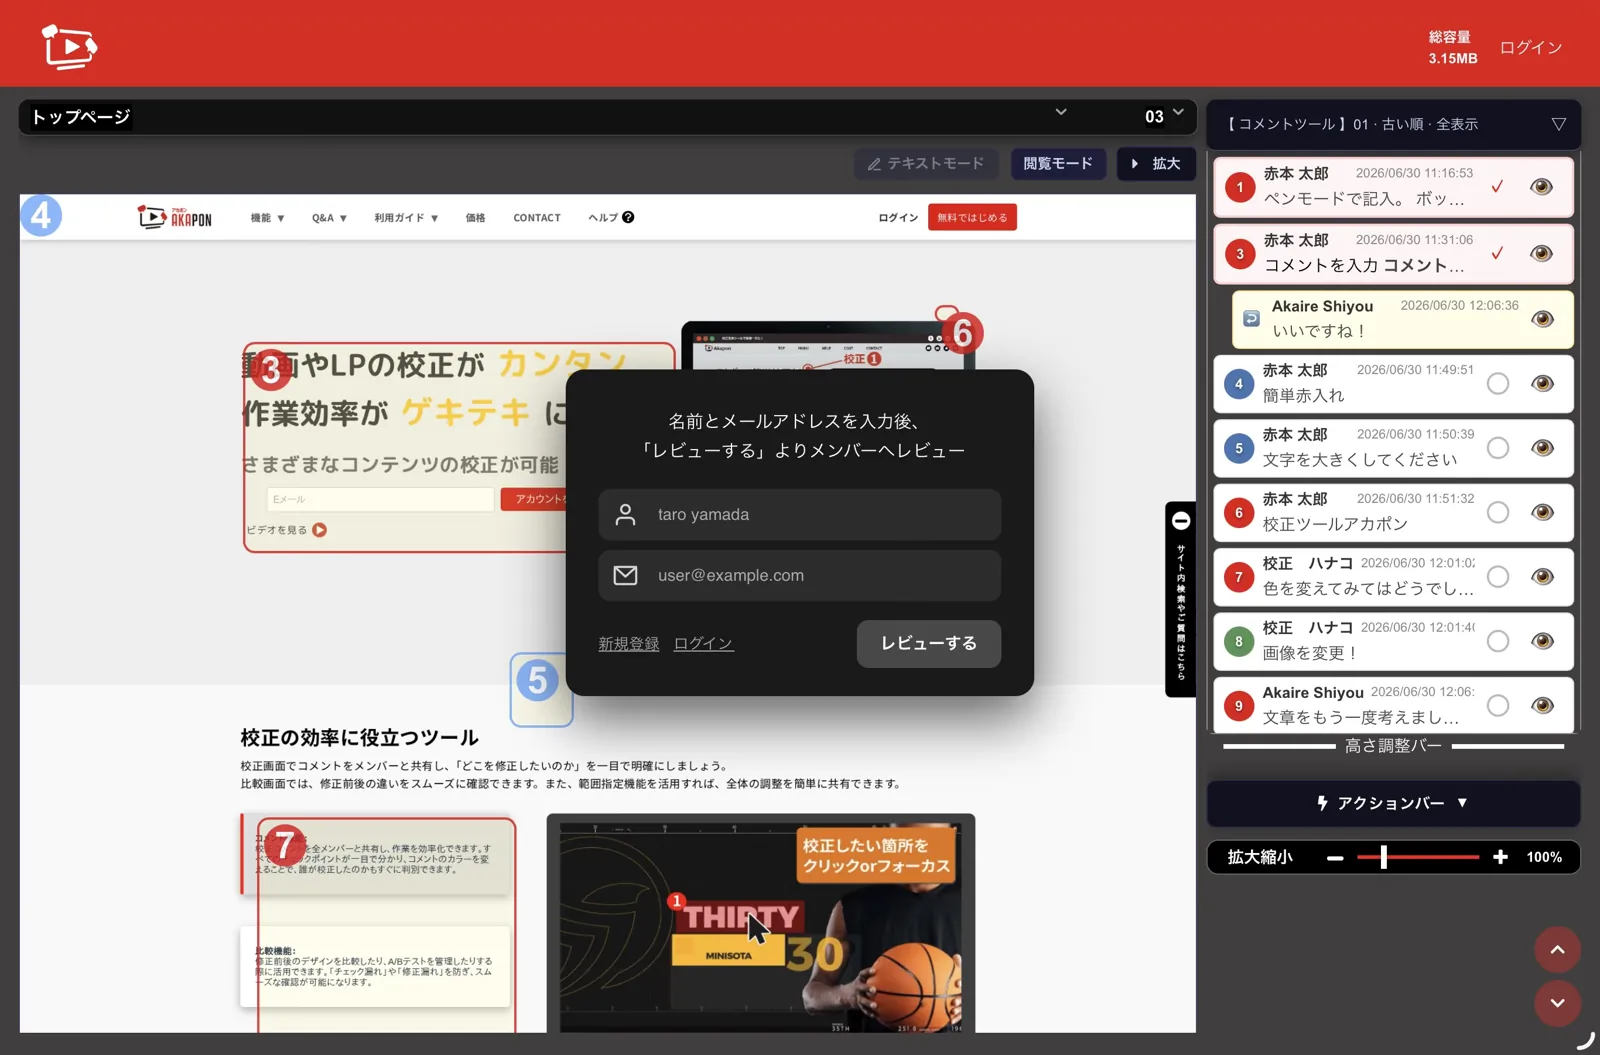The width and height of the screenshot is (1600, 1055).
Task: Click blue number 4 badge in comment list
Action: click(1239, 383)
